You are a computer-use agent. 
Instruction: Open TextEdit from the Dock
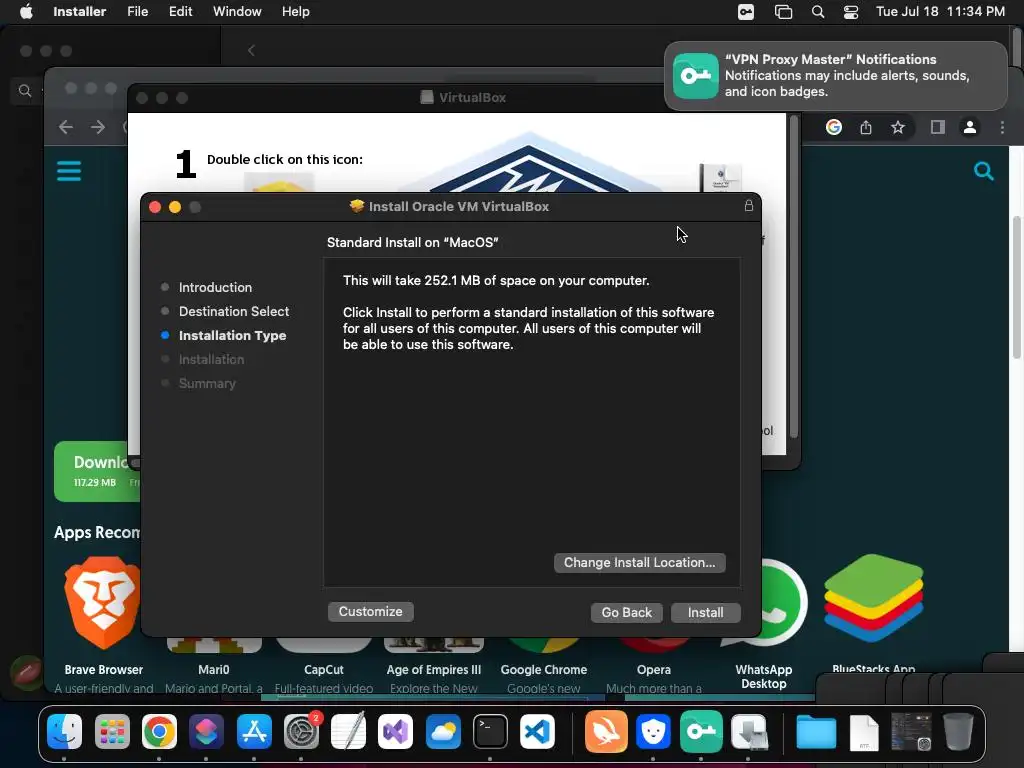348,731
